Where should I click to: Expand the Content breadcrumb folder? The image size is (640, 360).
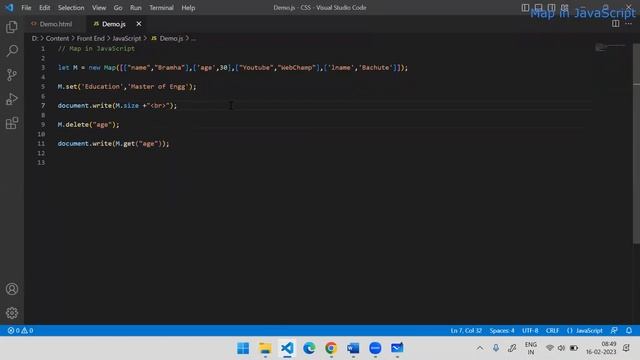pos(57,38)
